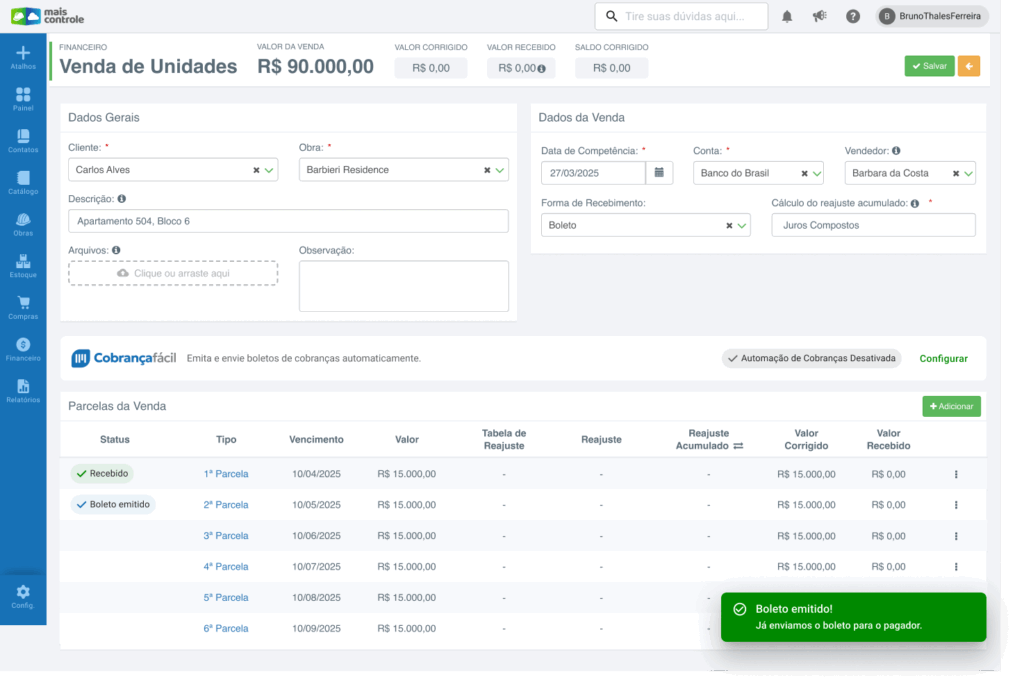Expand the Obra dropdown Barbieri Residence
The image size is (1024, 687).
click(x=500, y=170)
